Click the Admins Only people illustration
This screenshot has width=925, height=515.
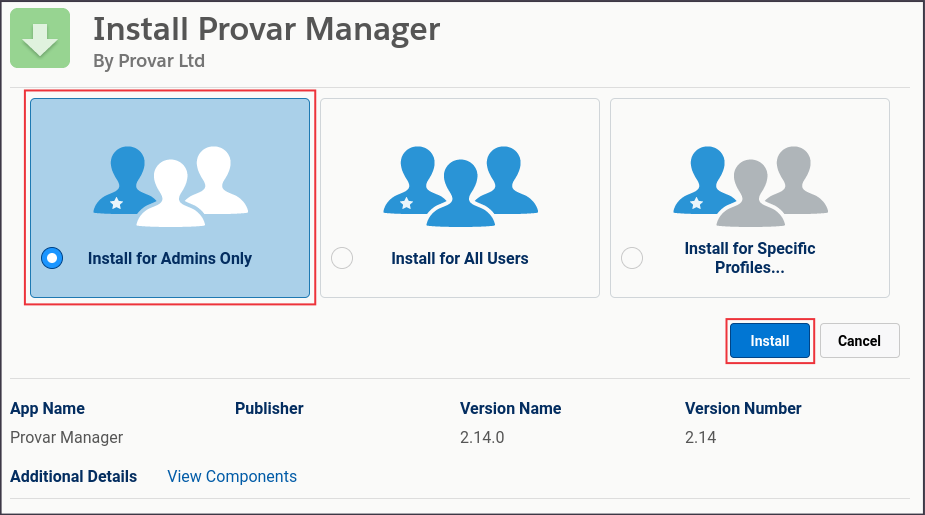[x=170, y=186]
